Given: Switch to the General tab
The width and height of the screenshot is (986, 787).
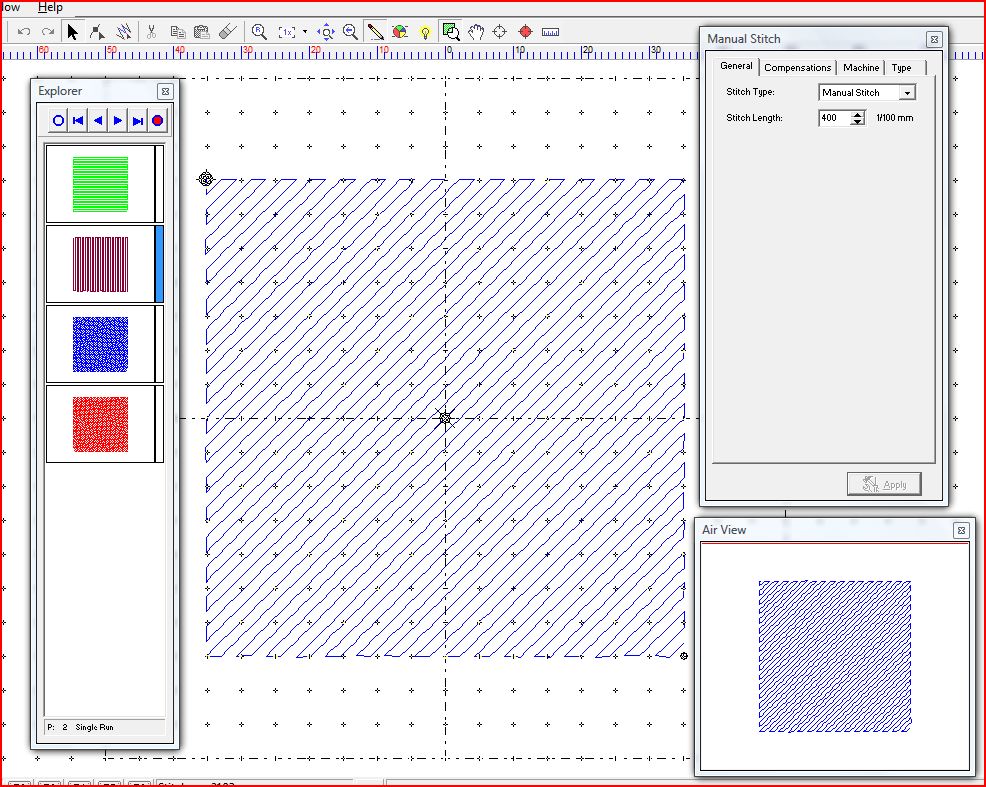Looking at the screenshot, I should click(x=736, y=66).
